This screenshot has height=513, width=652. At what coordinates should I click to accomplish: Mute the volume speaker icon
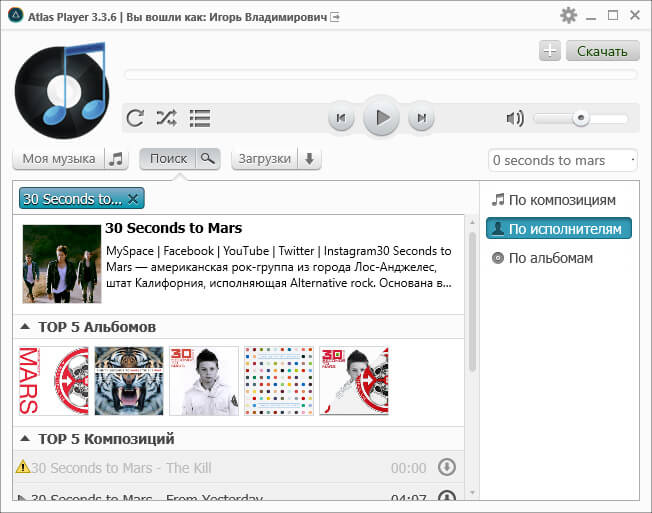515,118
